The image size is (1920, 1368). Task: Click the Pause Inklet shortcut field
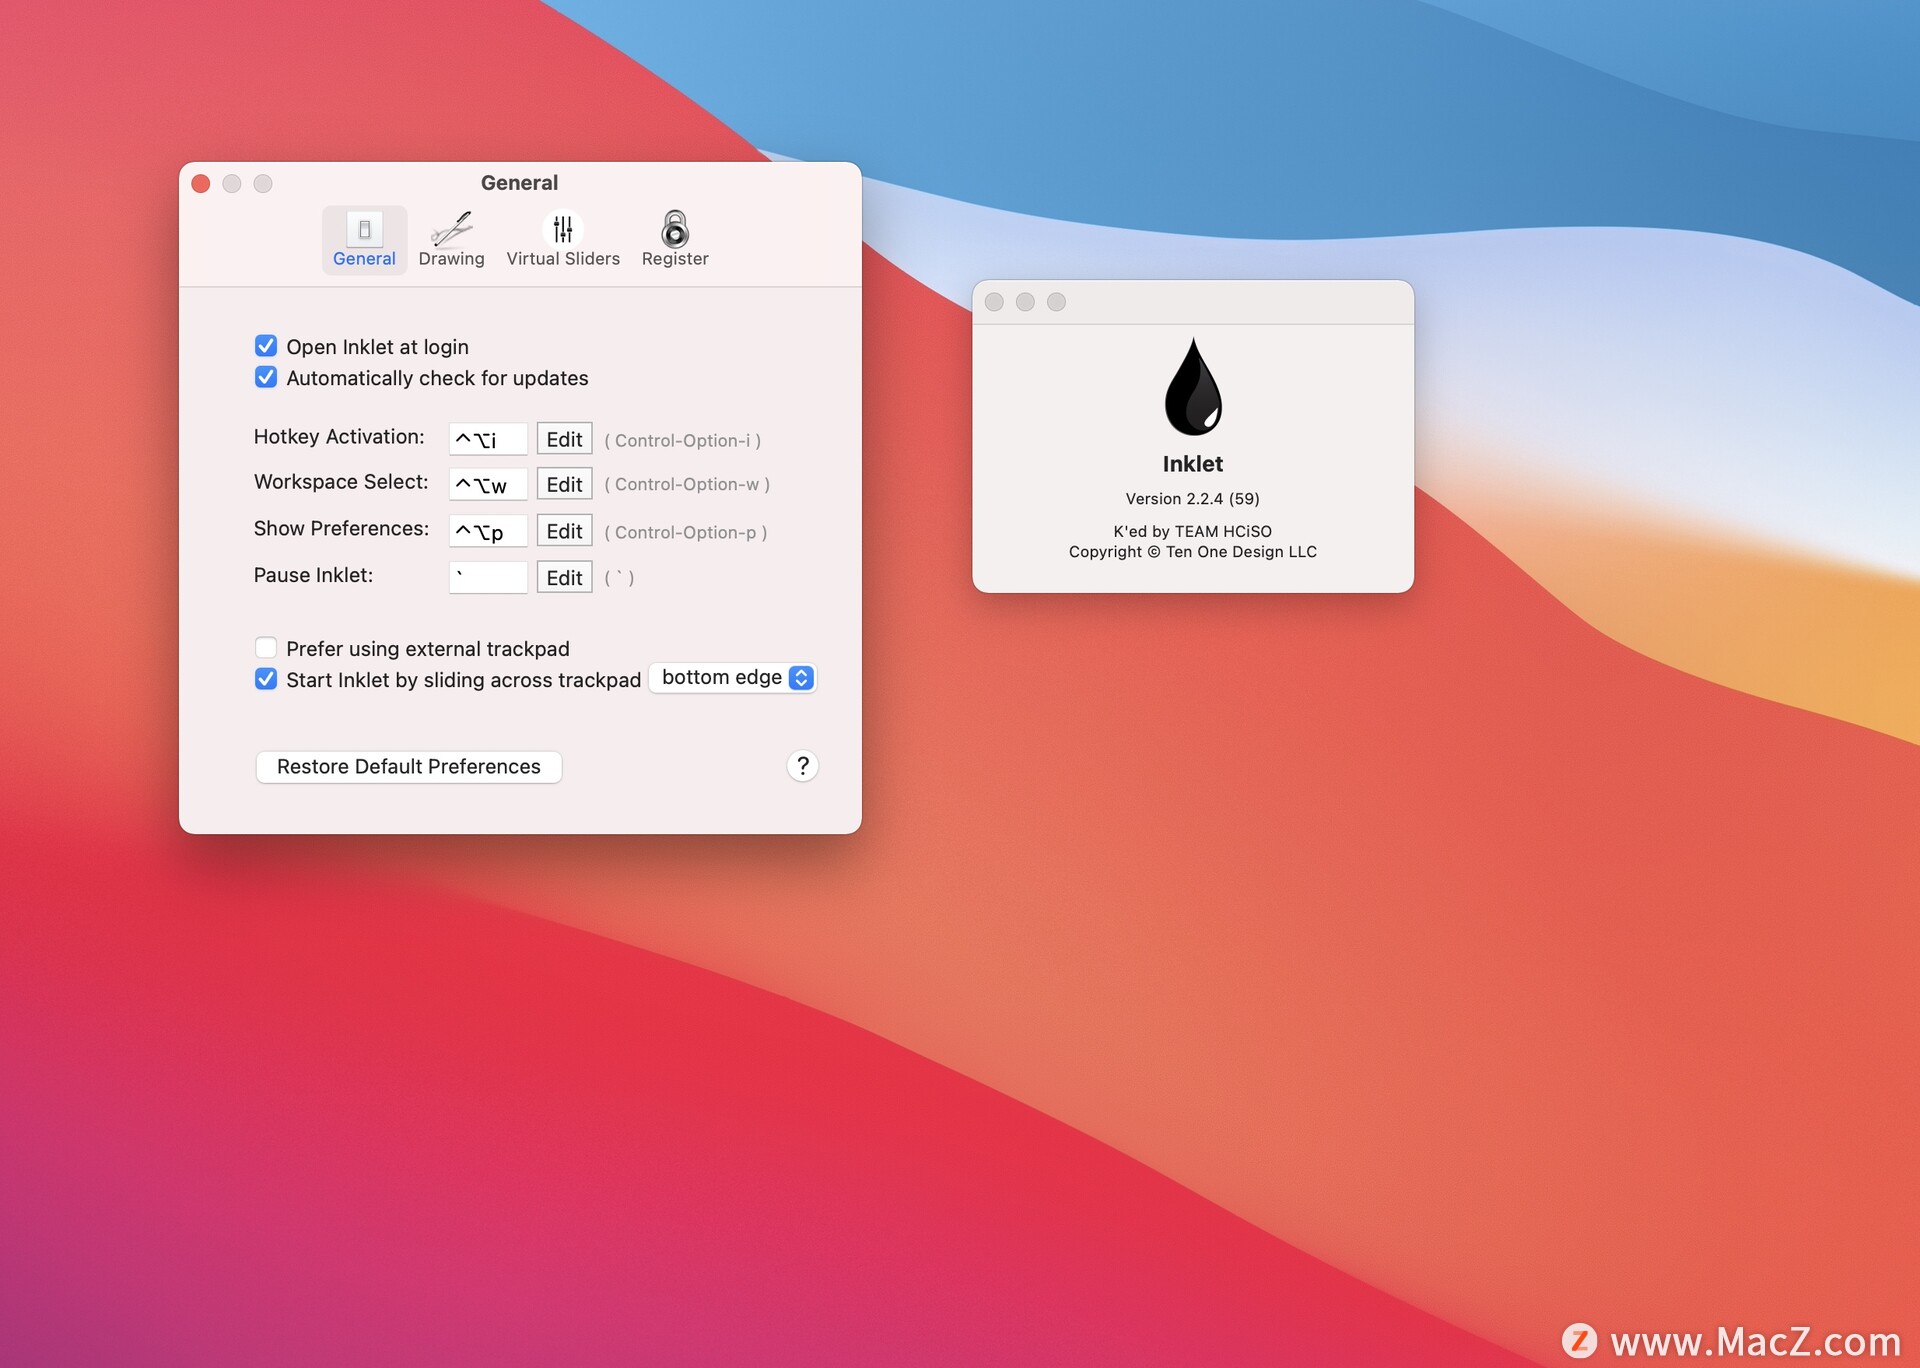click(x=488, y=577)
